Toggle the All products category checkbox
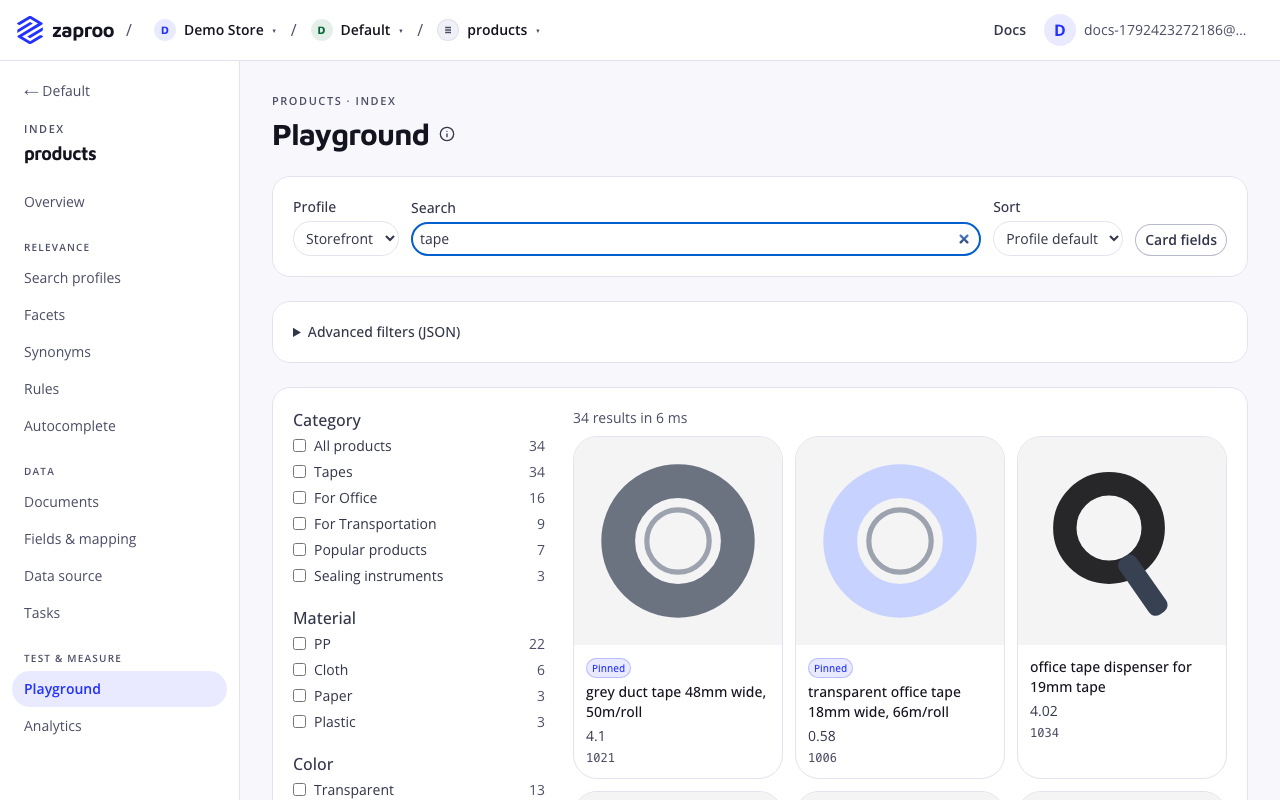The image size is (1280, 800). 299,446
